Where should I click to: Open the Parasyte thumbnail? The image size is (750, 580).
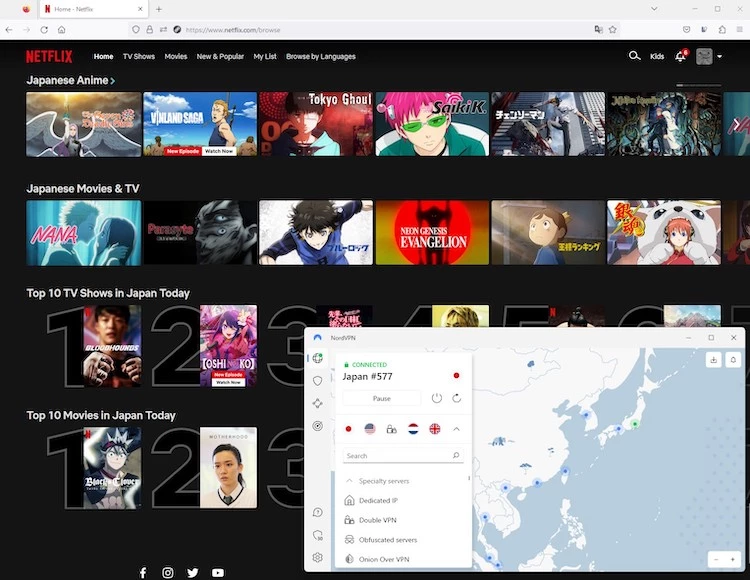tap(200, 232)
